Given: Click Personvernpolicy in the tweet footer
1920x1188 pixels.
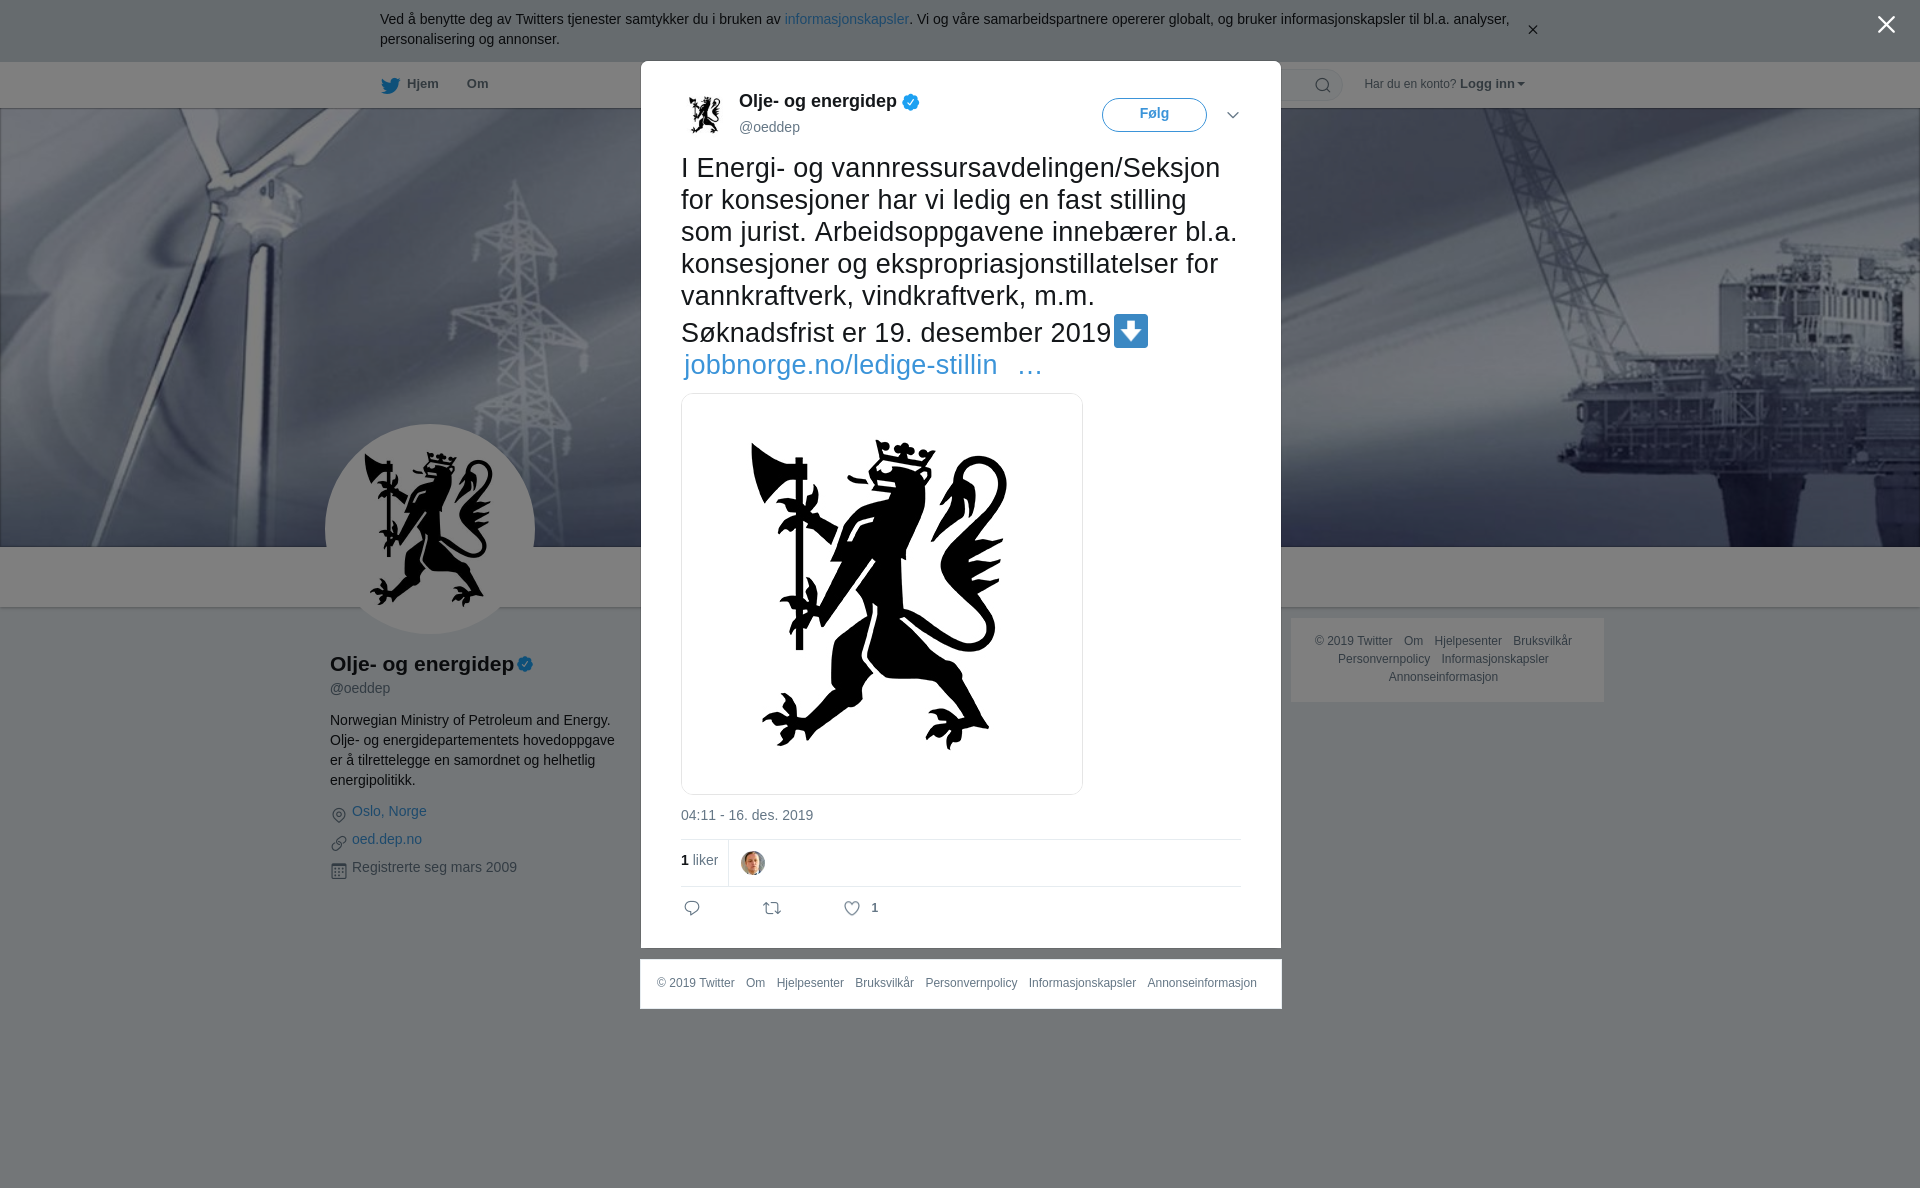Looking at the screenshot, I should [x=971, y=983].
